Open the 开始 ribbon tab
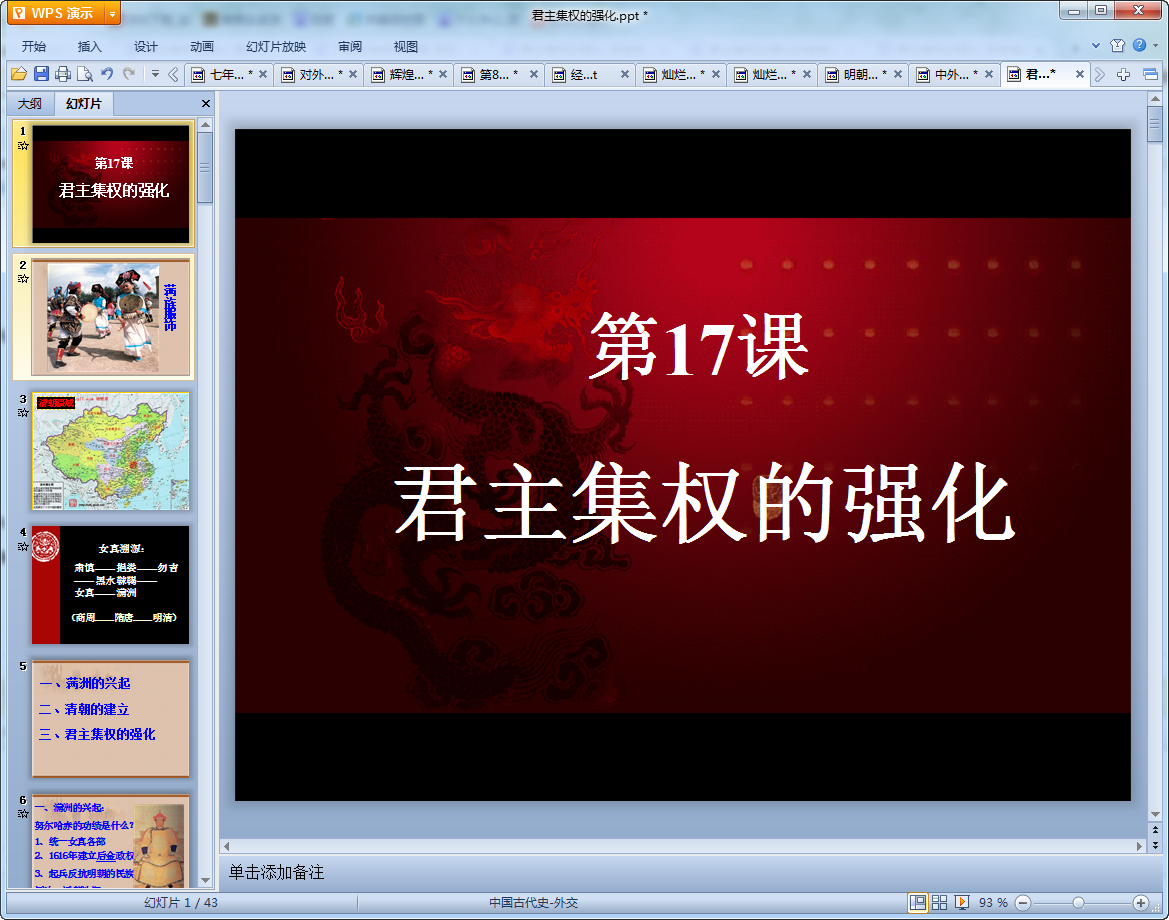The image size is (1169, 920). pyautogui.click(x=34, y=46)
